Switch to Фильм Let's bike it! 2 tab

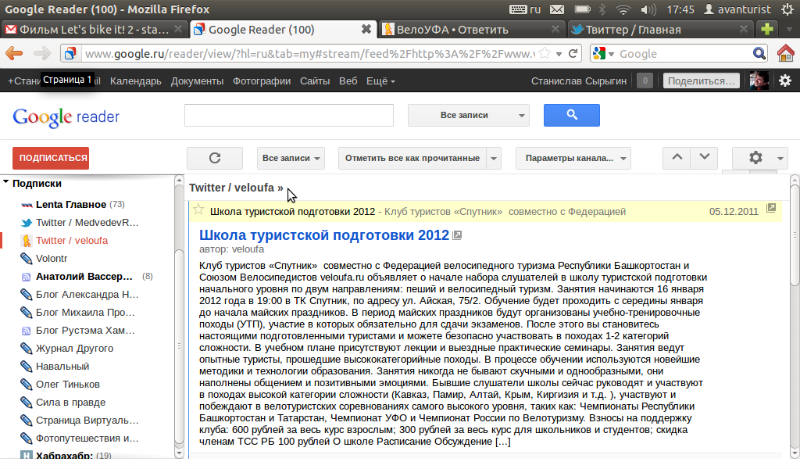click(x=93, y=29)
